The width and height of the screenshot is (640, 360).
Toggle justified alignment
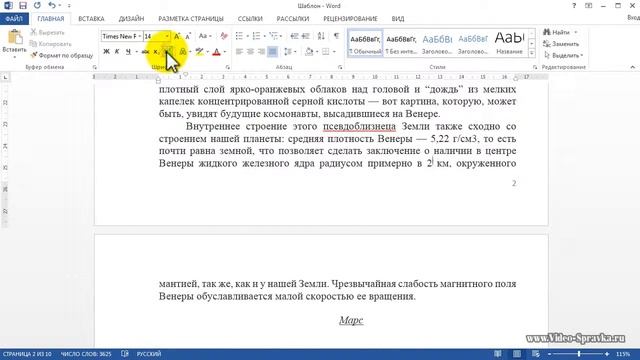pyautogui.click(x=272, y=52)
